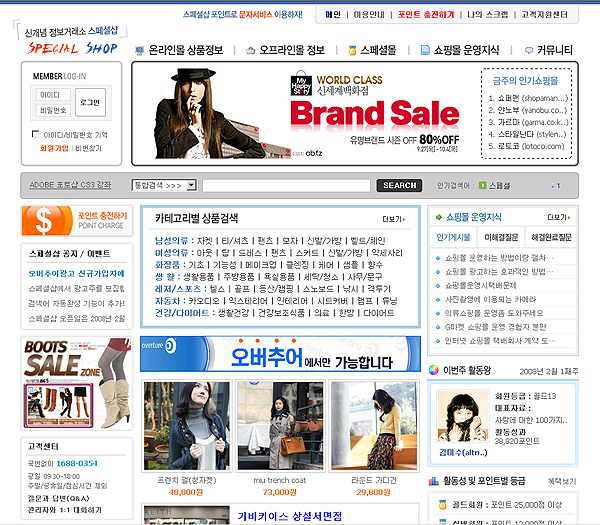Open the ADOBE 포토샵 CS3 강좌 link
600x525 pixels.
pos(70,185)
